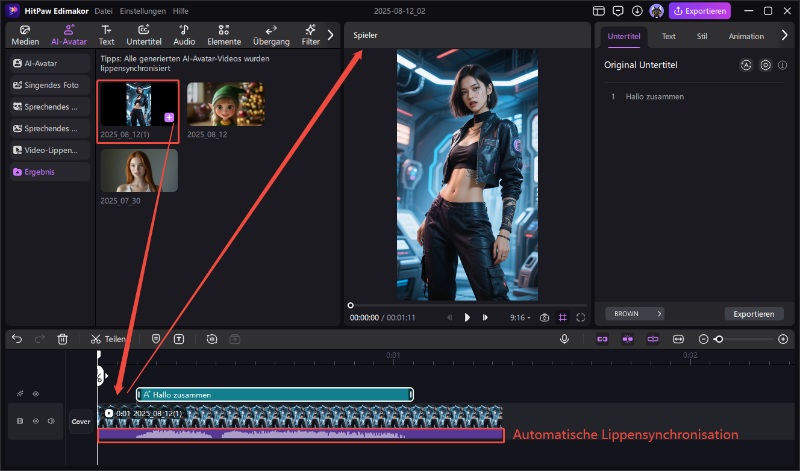Open the download center icon
Image resolution: width=800 pixels, height=471 pixels.
pyautogui.click(x=637, y=11)
